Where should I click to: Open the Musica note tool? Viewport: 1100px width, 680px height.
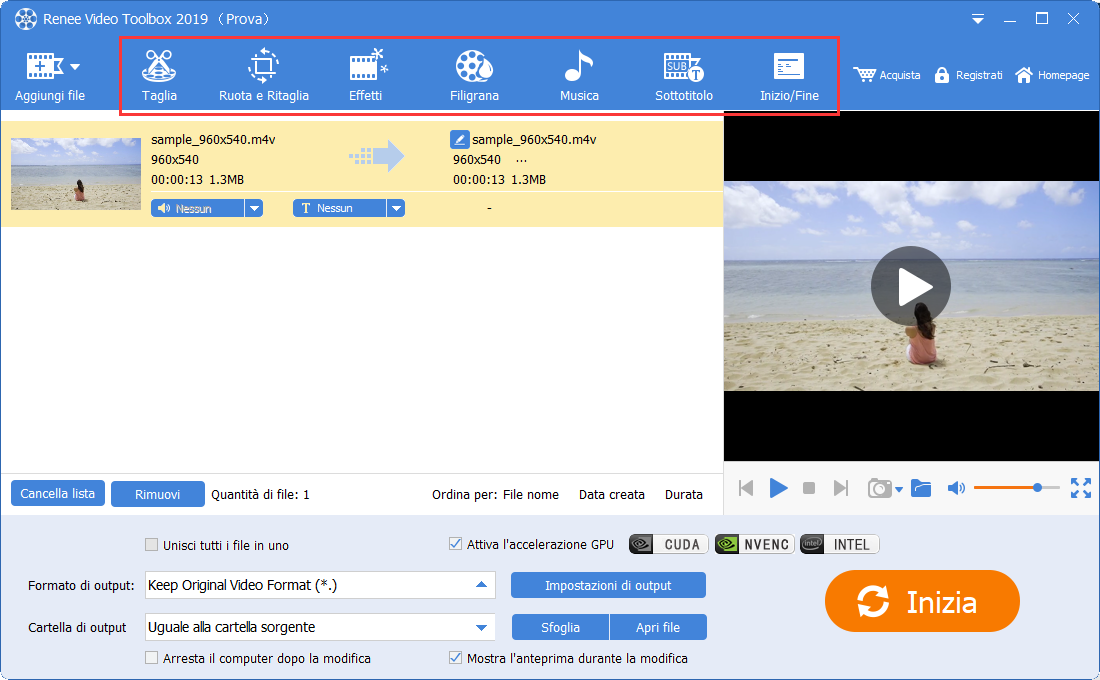click(x=579, y=76)
